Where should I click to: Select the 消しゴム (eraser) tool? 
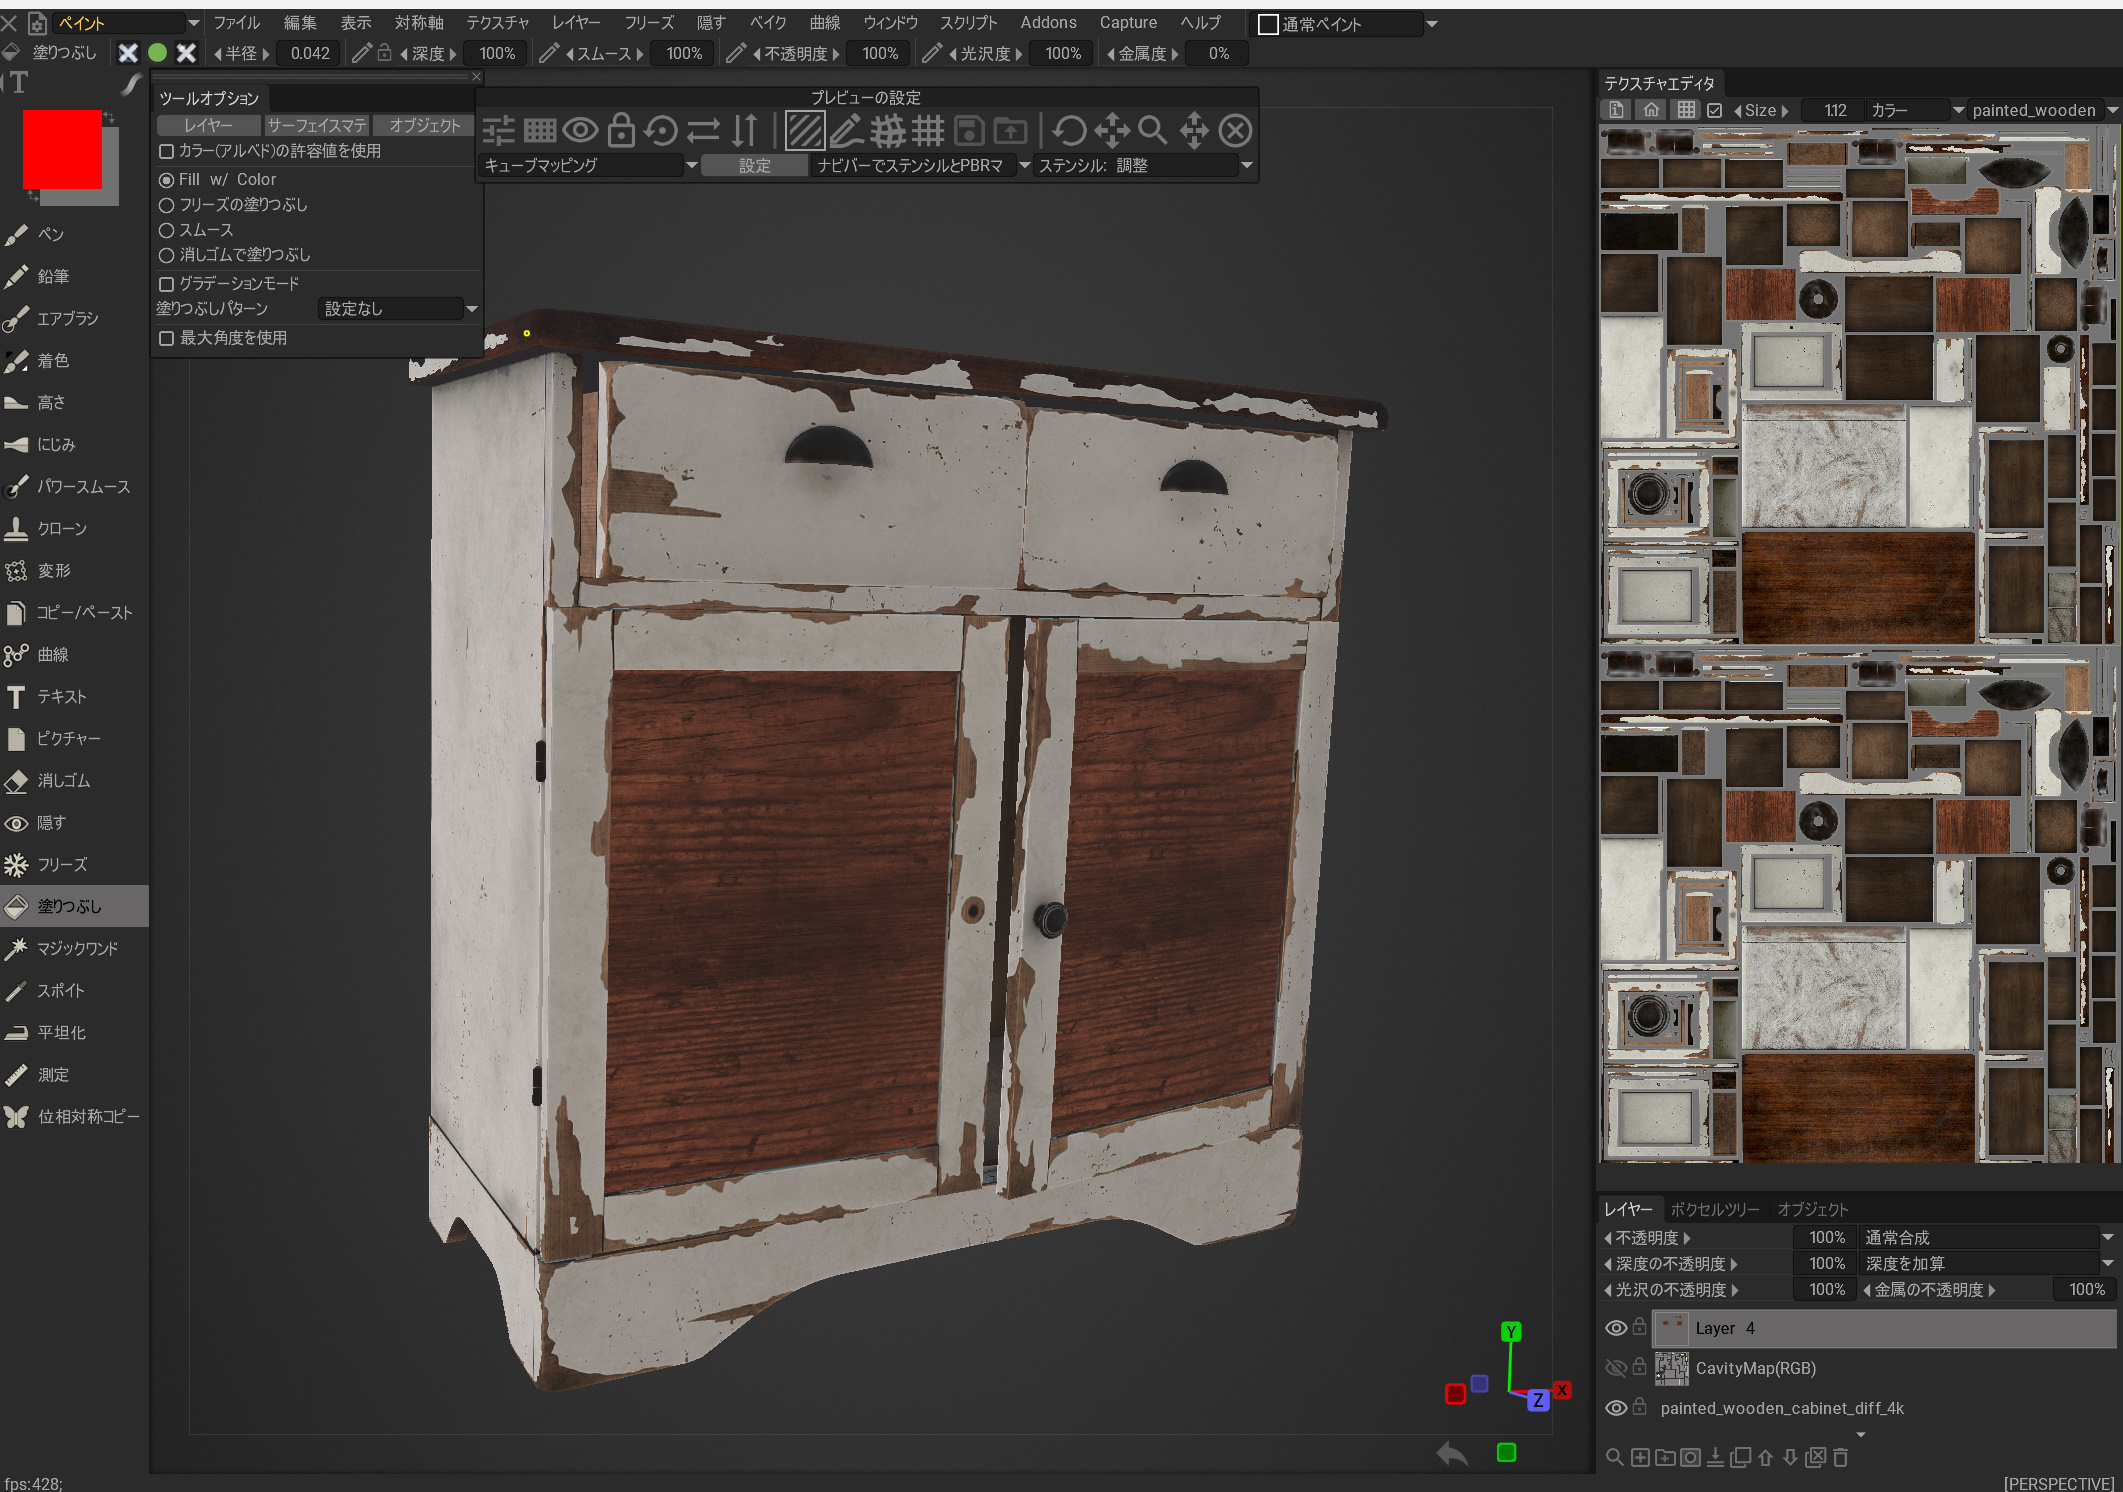click(62, 780)
